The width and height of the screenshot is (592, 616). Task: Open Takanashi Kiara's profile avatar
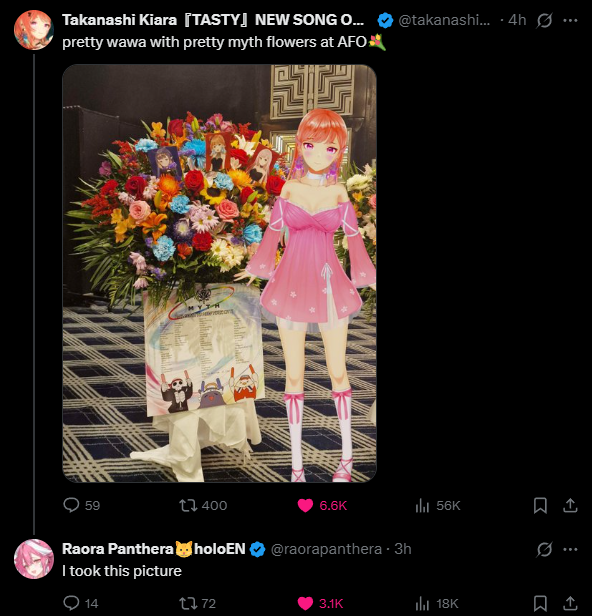point(34,30)
